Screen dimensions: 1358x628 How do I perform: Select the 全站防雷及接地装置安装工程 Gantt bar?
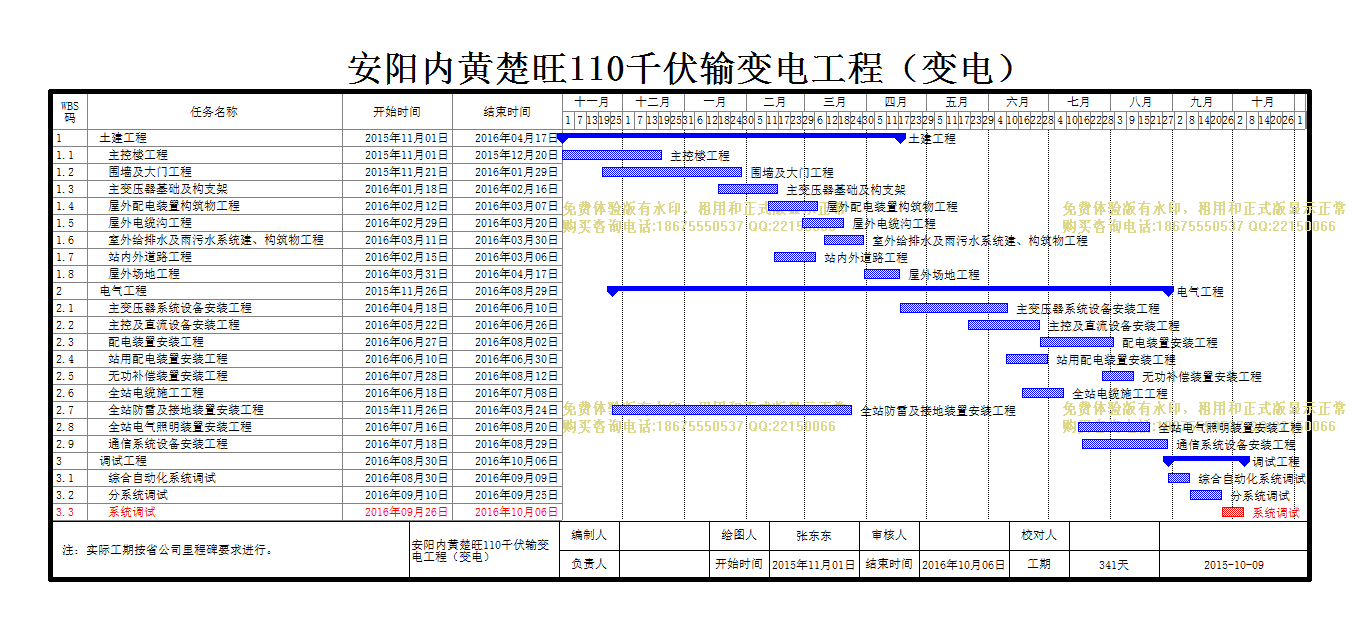click(732, 410)
